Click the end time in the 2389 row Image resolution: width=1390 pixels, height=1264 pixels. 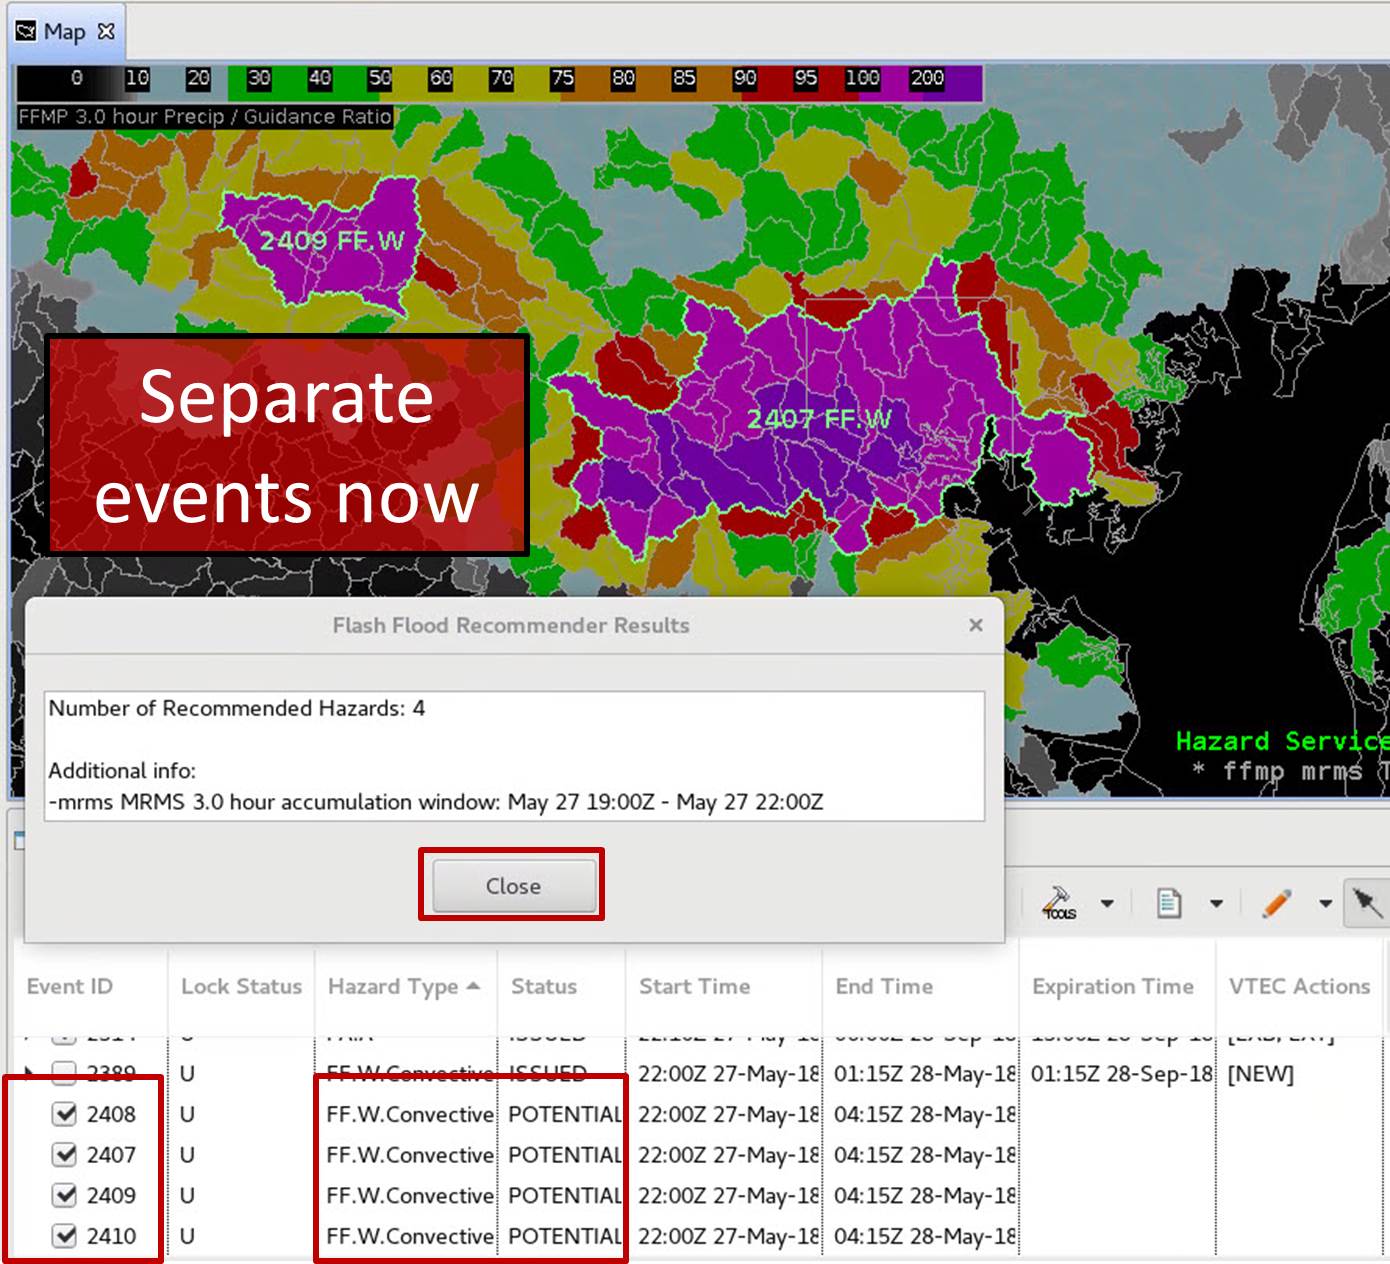925,1074
